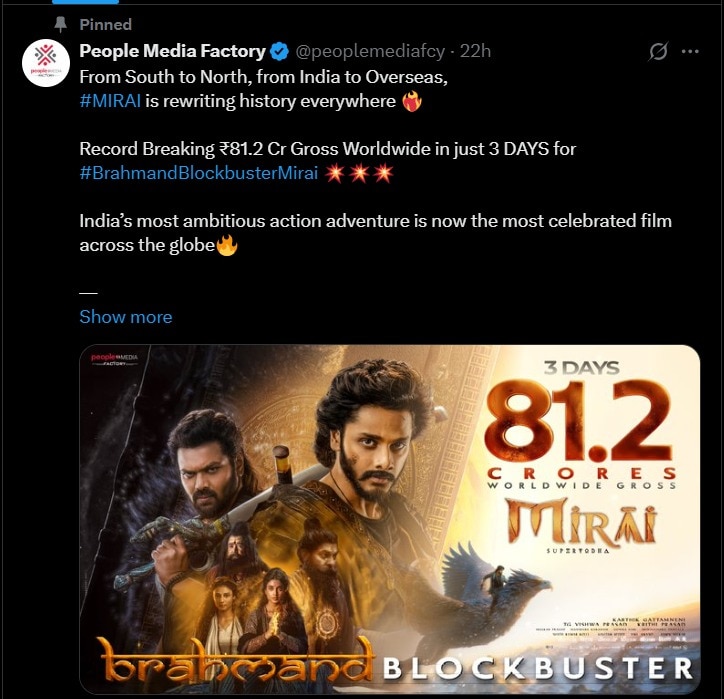The height and width of the screenshot is (699, 724).
Task: Open the People Media Factory profile avatar
Action: coord(46,63)
